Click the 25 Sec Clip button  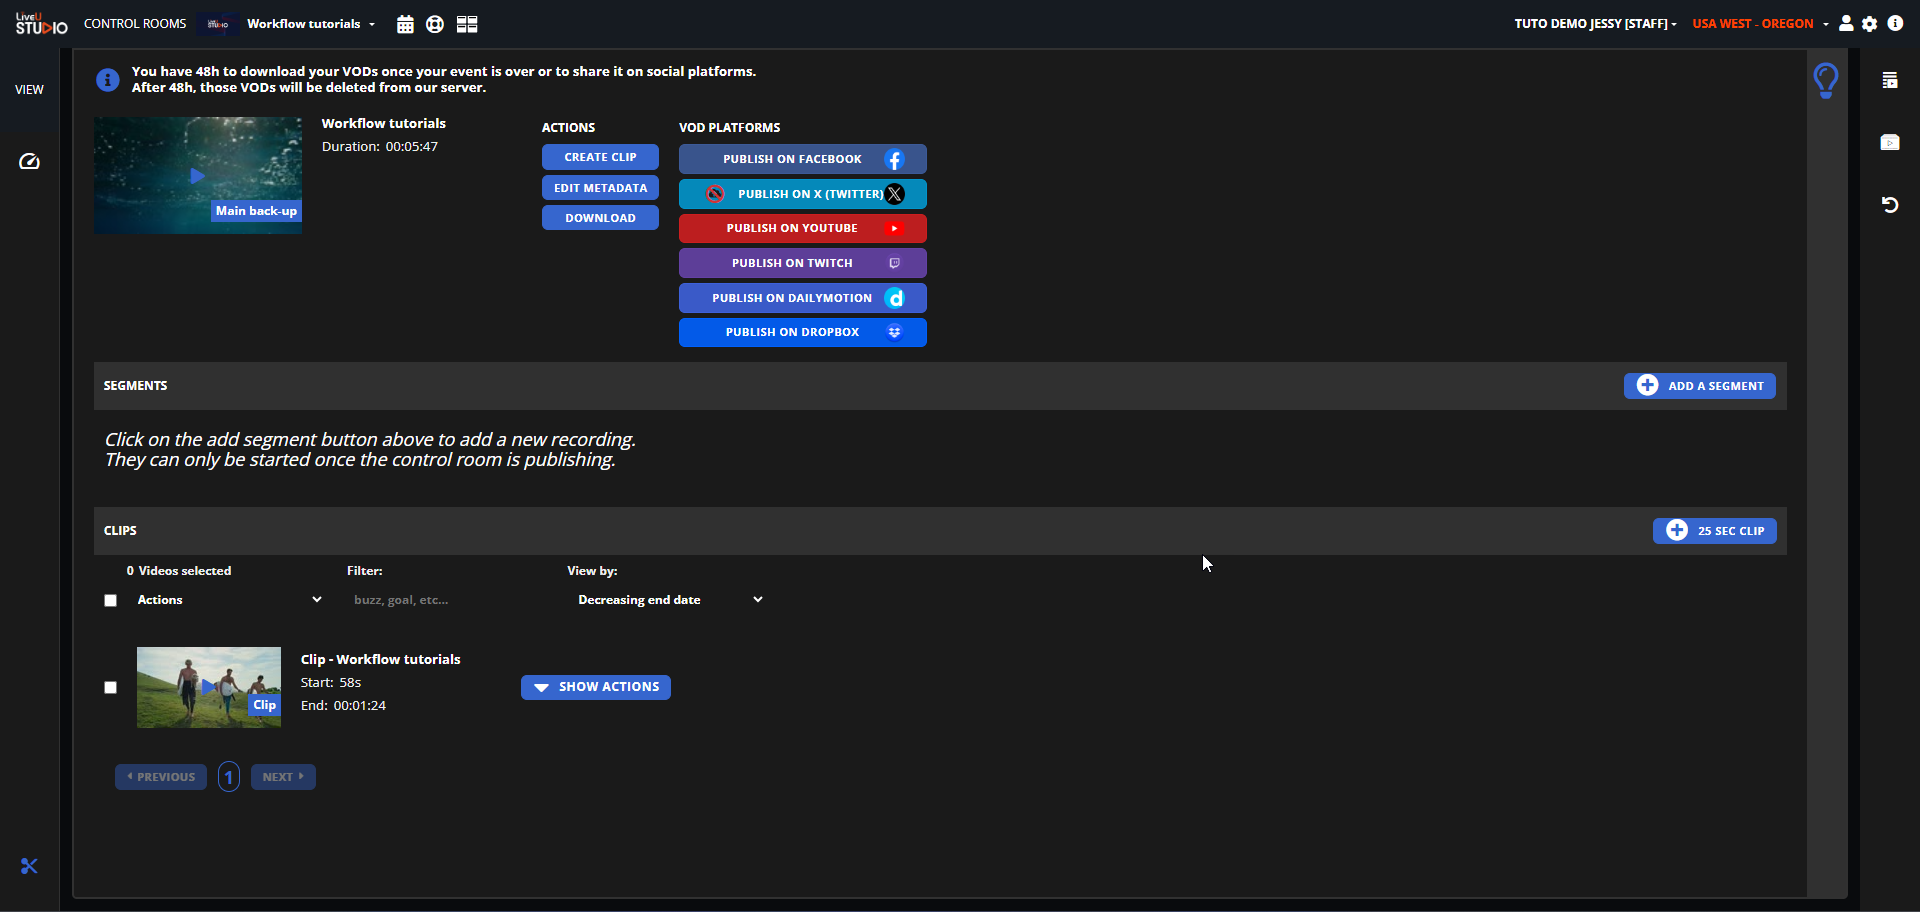[1715, 531]
